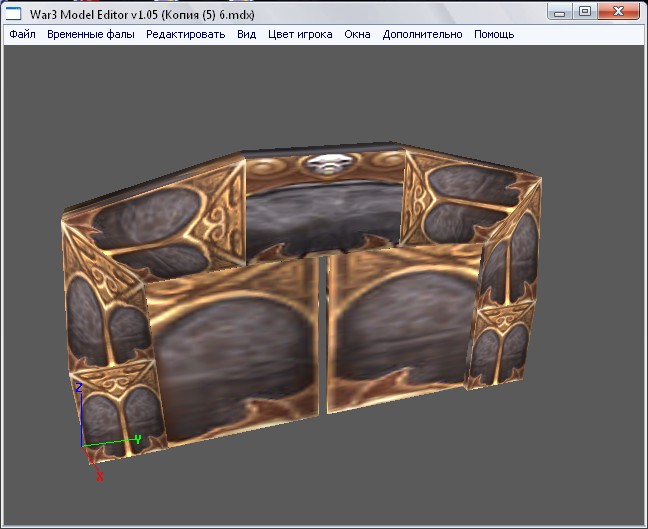Close the War3 Model Editor window
The image size is (648, 529).
(x=618, y=12)
